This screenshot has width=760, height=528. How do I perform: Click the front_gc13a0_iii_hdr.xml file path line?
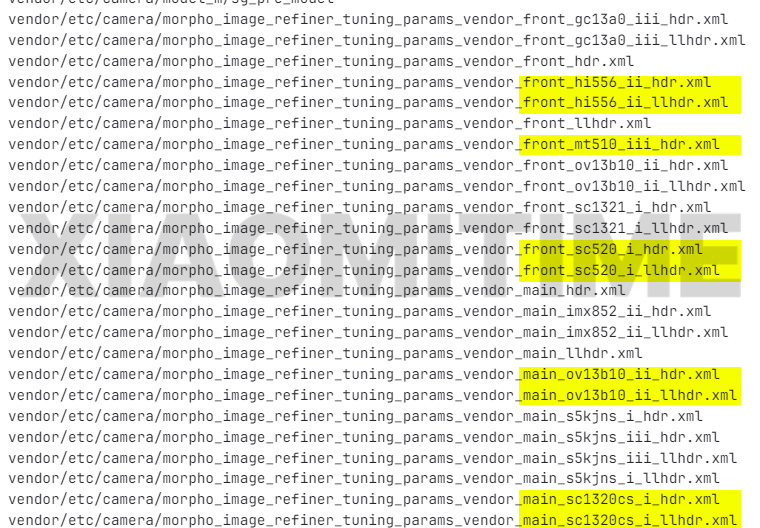368,19
